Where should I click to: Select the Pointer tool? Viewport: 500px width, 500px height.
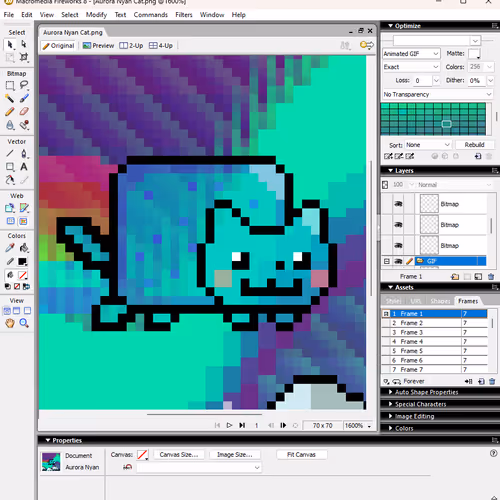(x=10, y=44)
